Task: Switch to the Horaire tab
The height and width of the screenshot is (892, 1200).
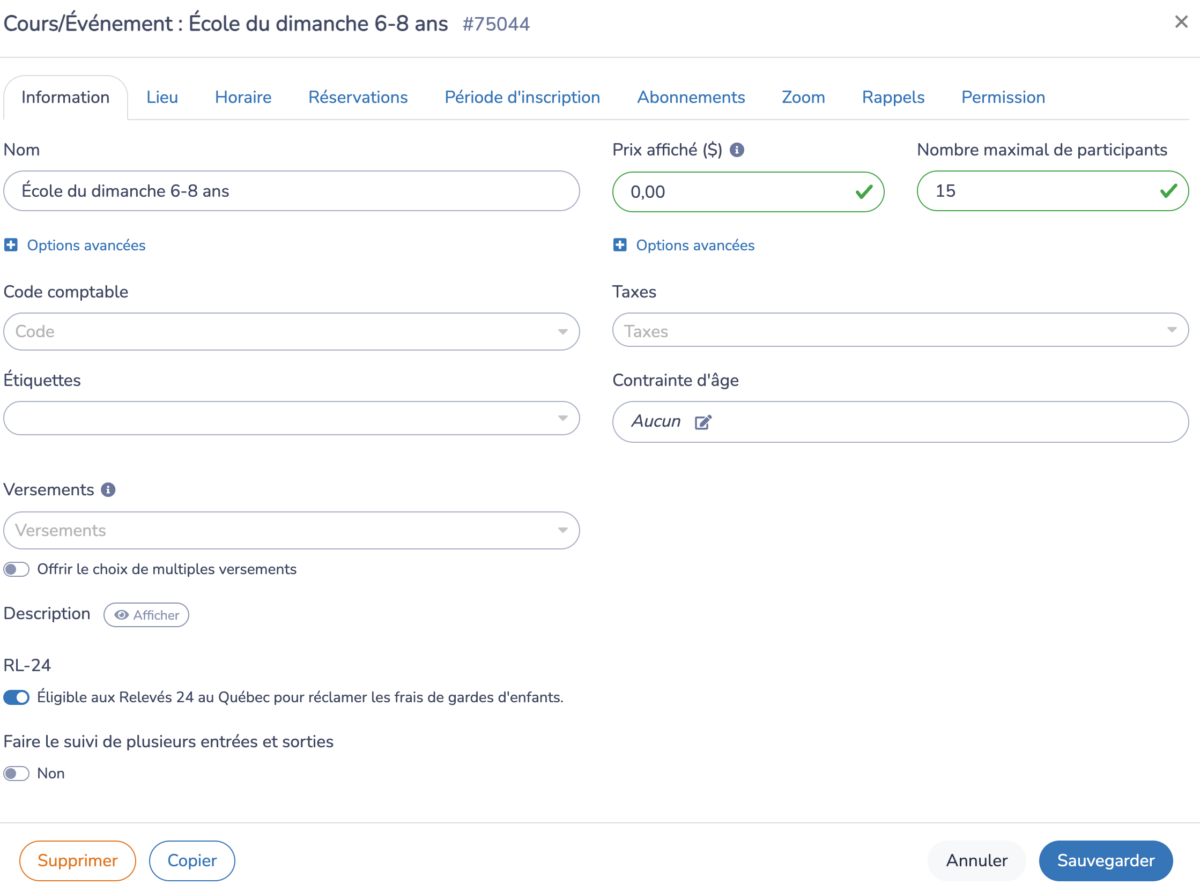Action: [243, 97]
